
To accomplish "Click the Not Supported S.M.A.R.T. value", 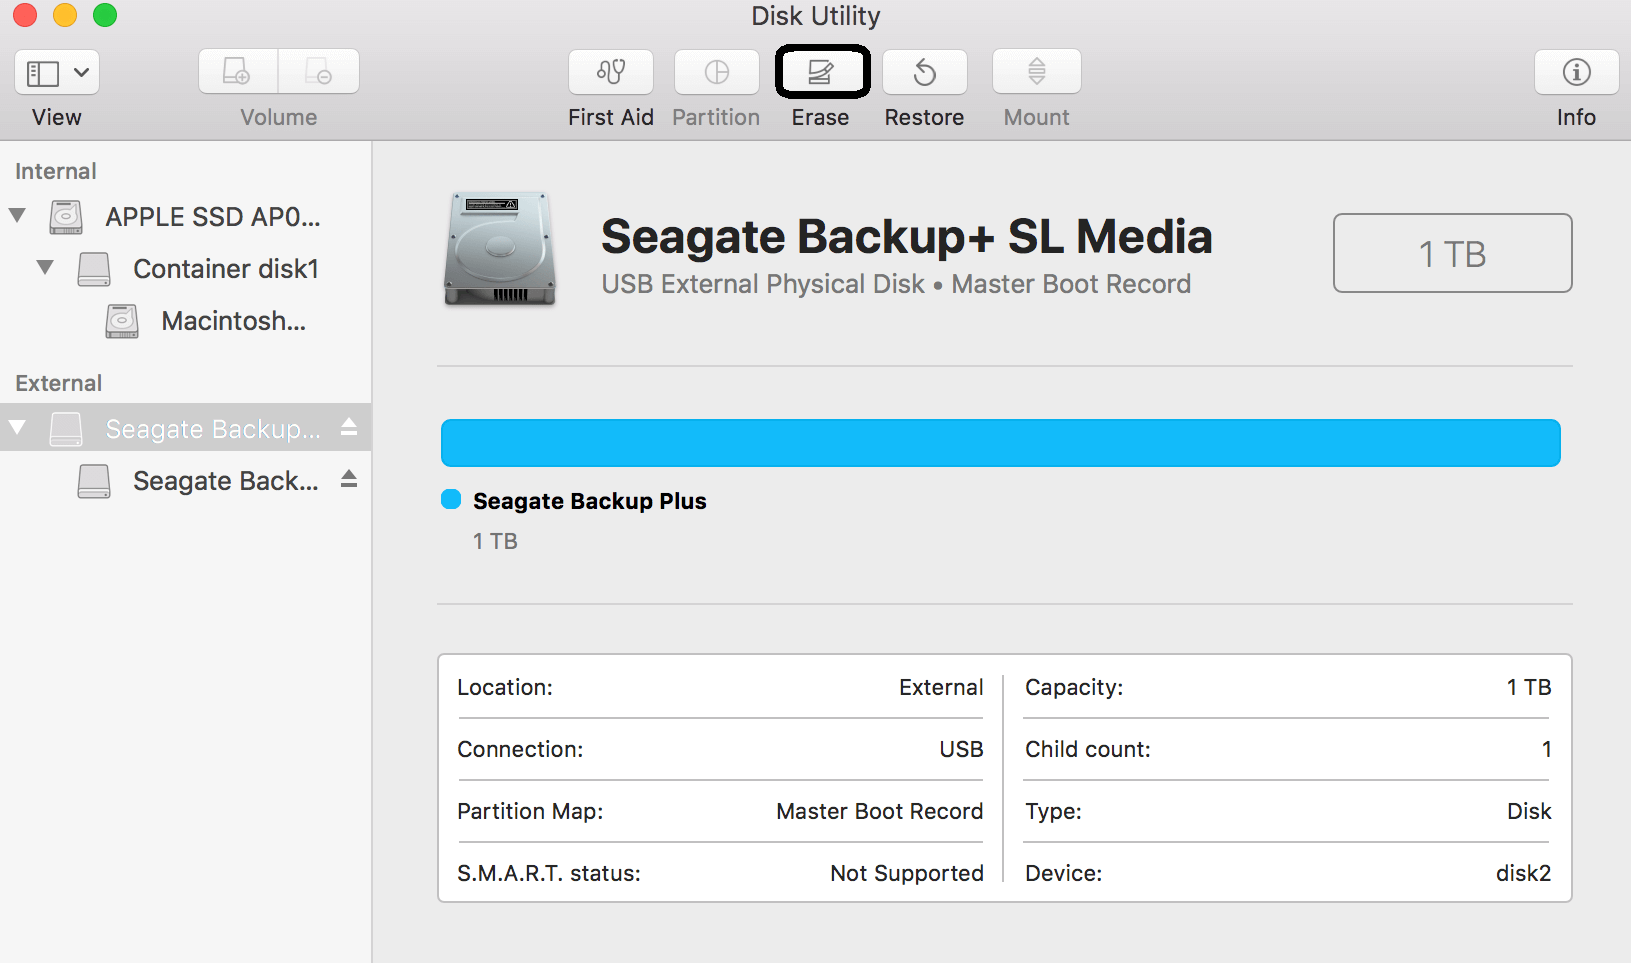I will (x=907, y=873).
